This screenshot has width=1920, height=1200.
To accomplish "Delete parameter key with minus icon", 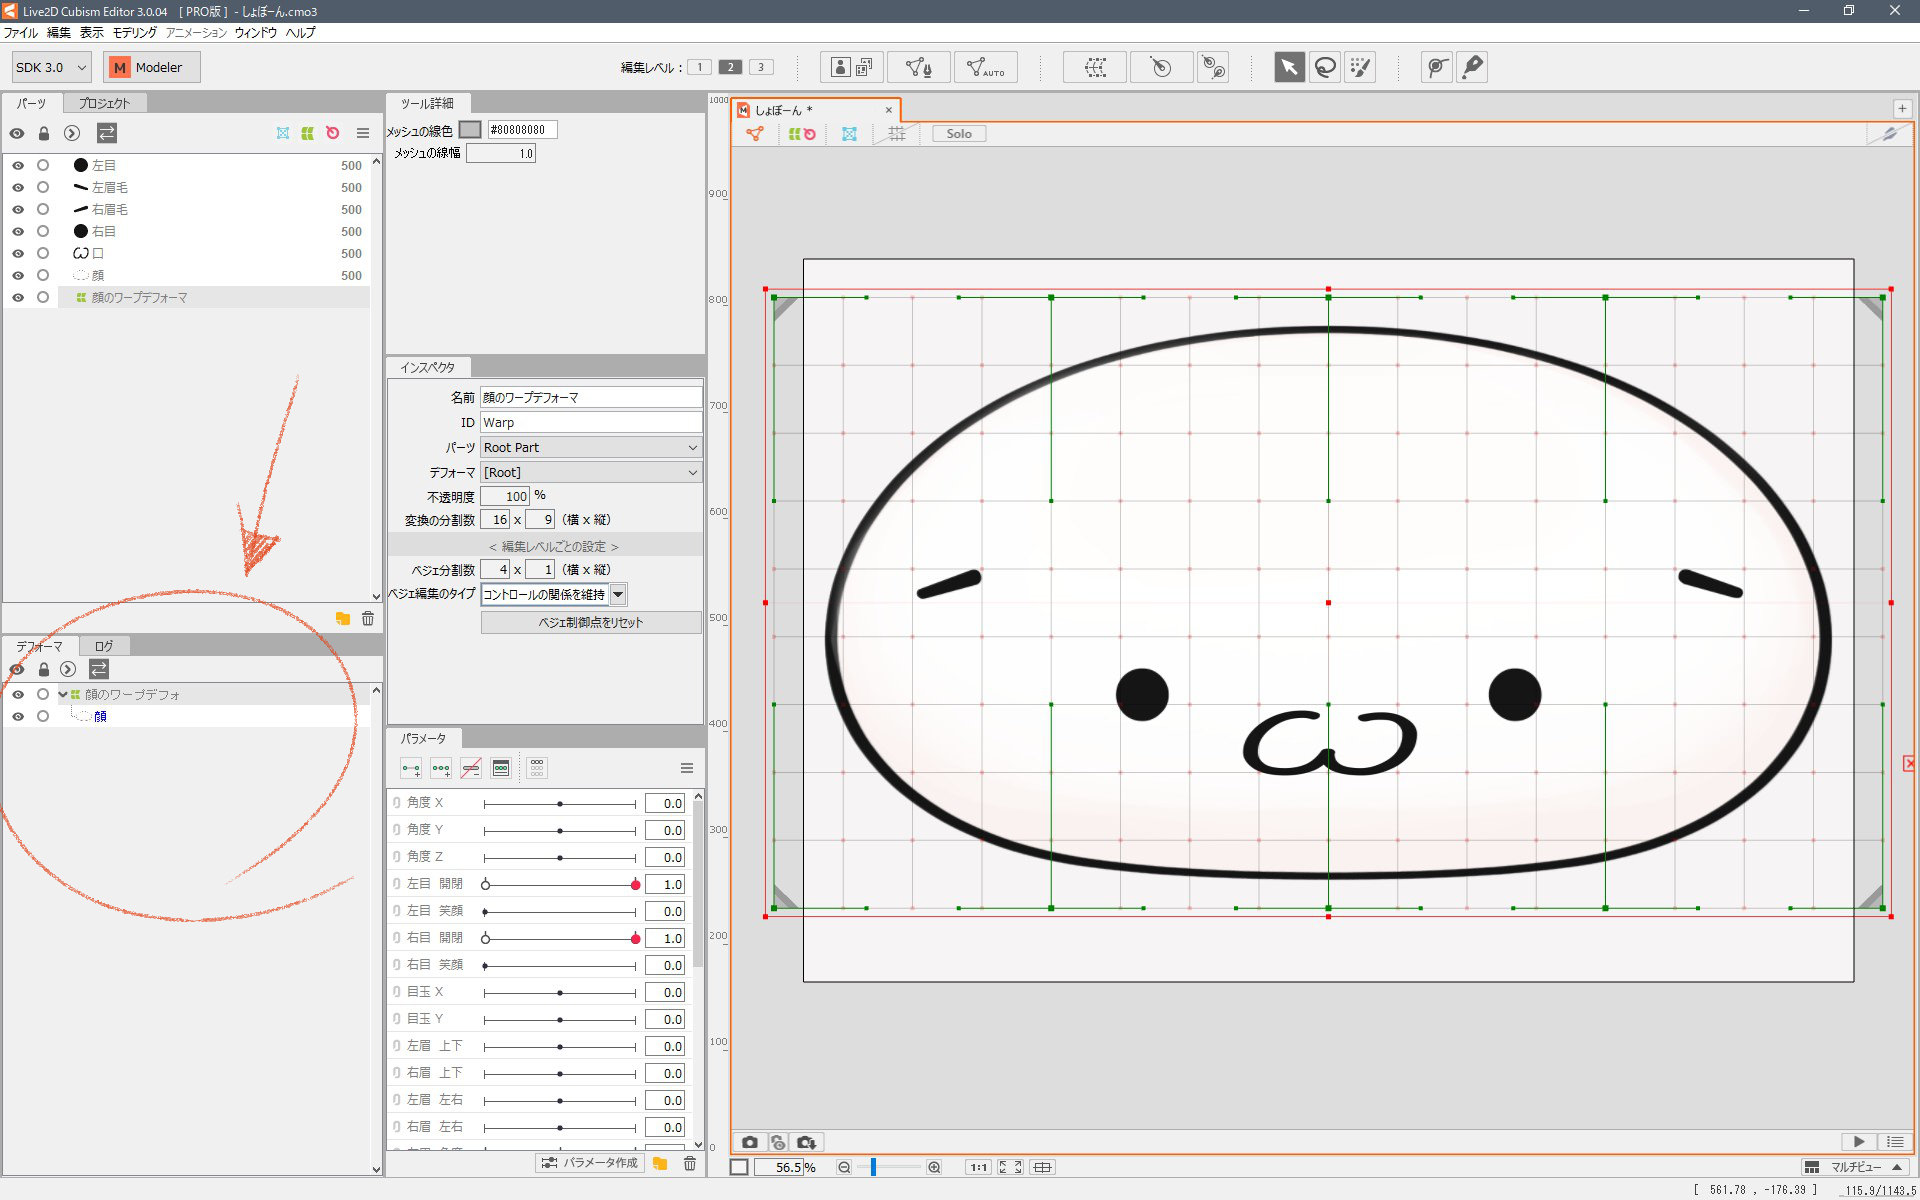I will click(471, 768).
